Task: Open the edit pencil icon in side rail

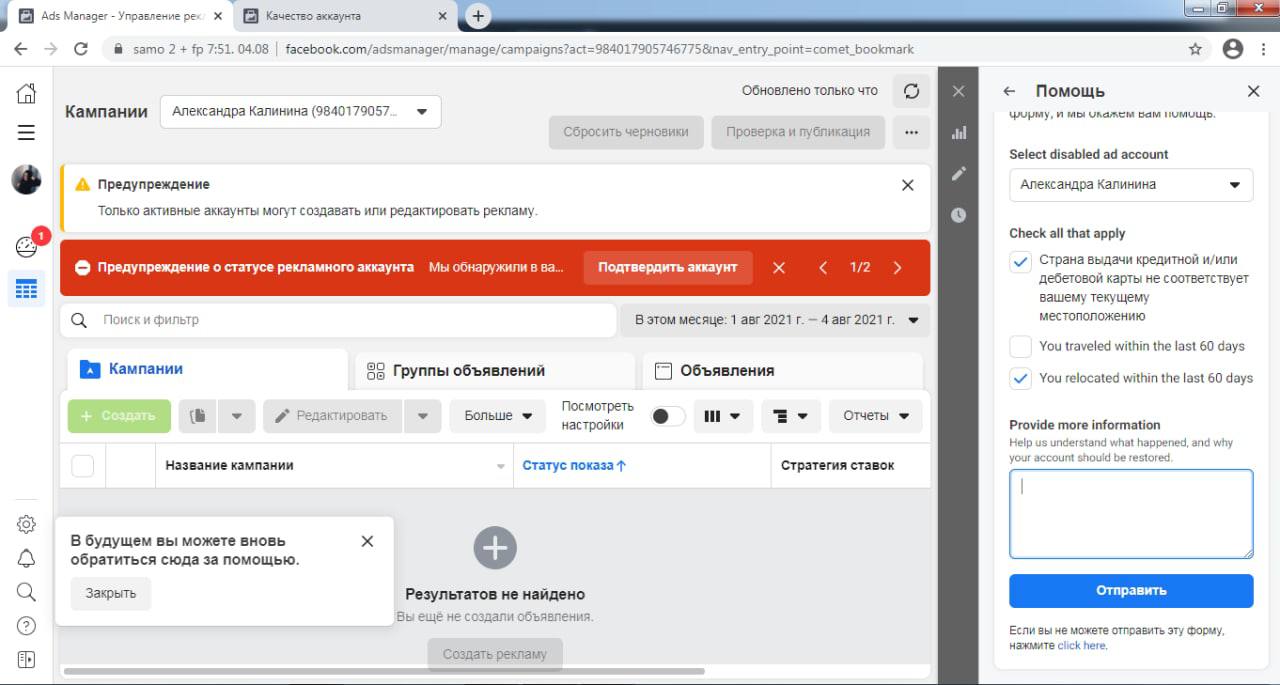Action: (958, 173)
